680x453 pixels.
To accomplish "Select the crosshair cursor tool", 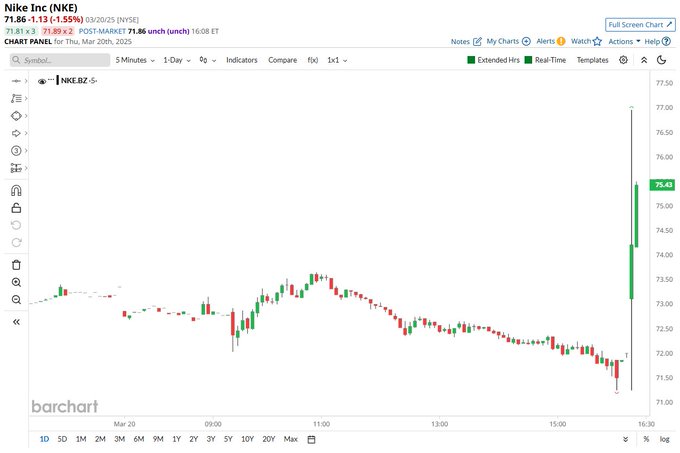I will [x=16, y=81].
